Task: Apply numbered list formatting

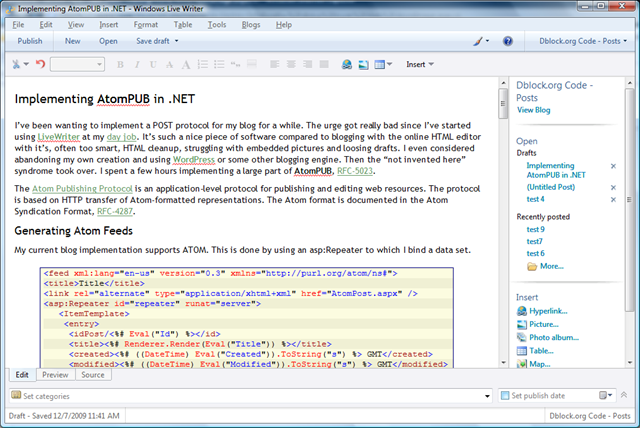Action: pos(203,64)
